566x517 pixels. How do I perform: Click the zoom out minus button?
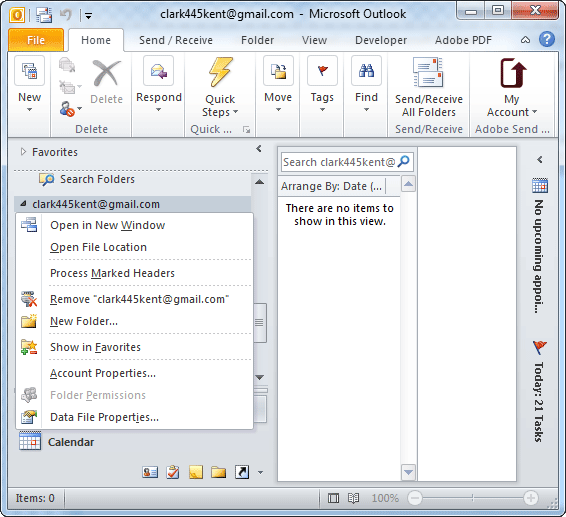click(415, 498)
